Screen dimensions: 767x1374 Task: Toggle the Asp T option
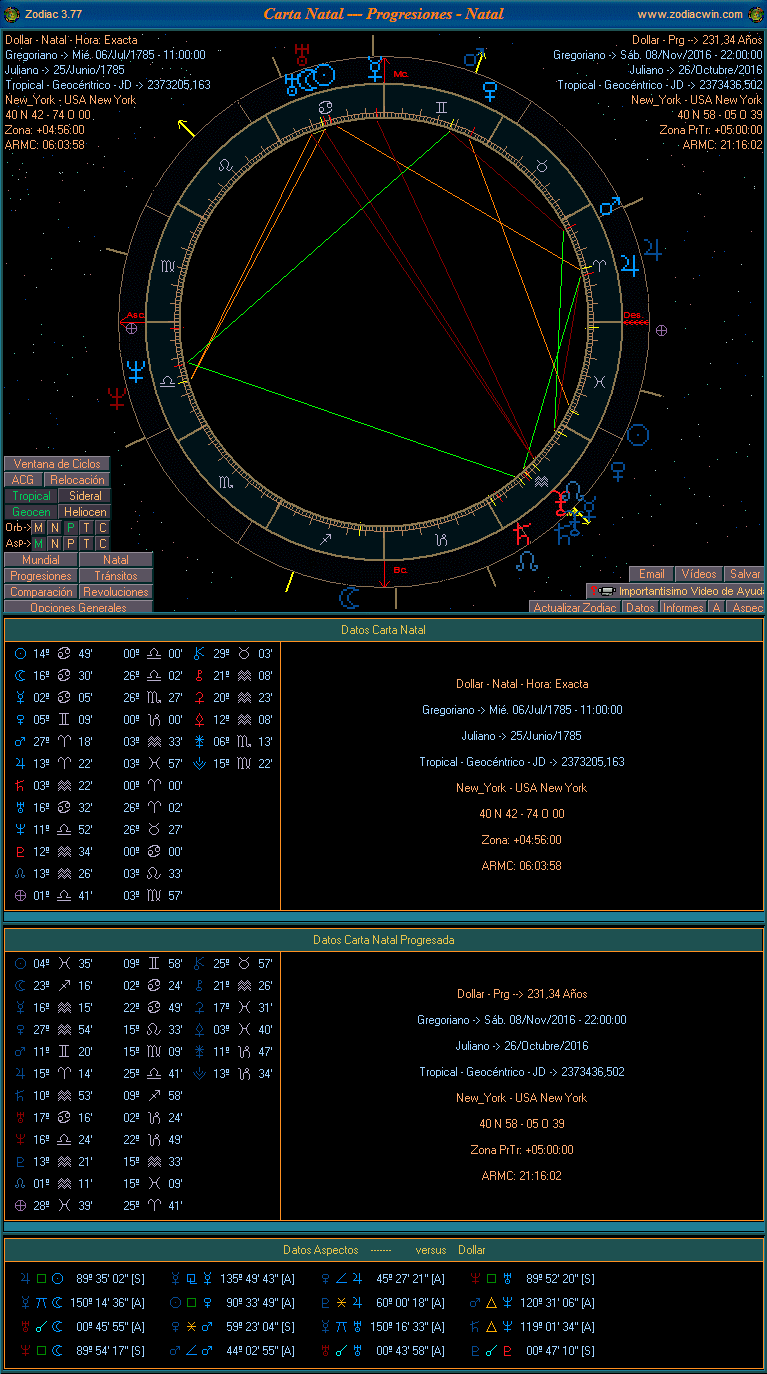[x=86, y=543]
